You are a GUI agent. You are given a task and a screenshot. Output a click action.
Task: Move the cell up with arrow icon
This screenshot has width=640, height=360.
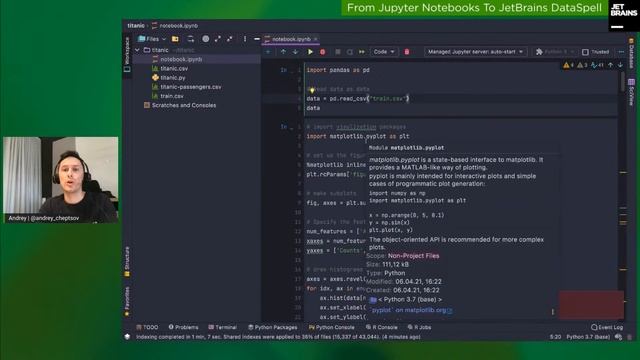tap(283, 52)
